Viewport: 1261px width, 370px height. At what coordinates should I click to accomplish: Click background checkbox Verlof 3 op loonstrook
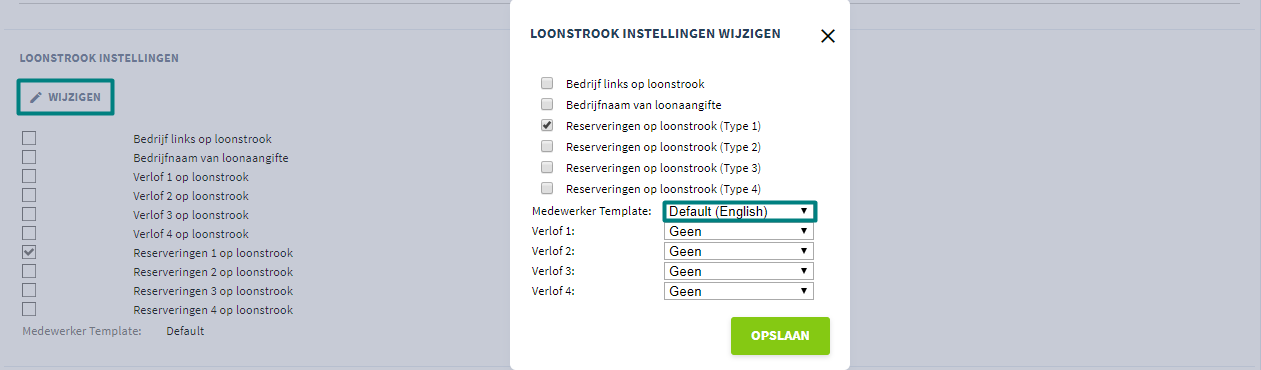[x=29, y=214]
